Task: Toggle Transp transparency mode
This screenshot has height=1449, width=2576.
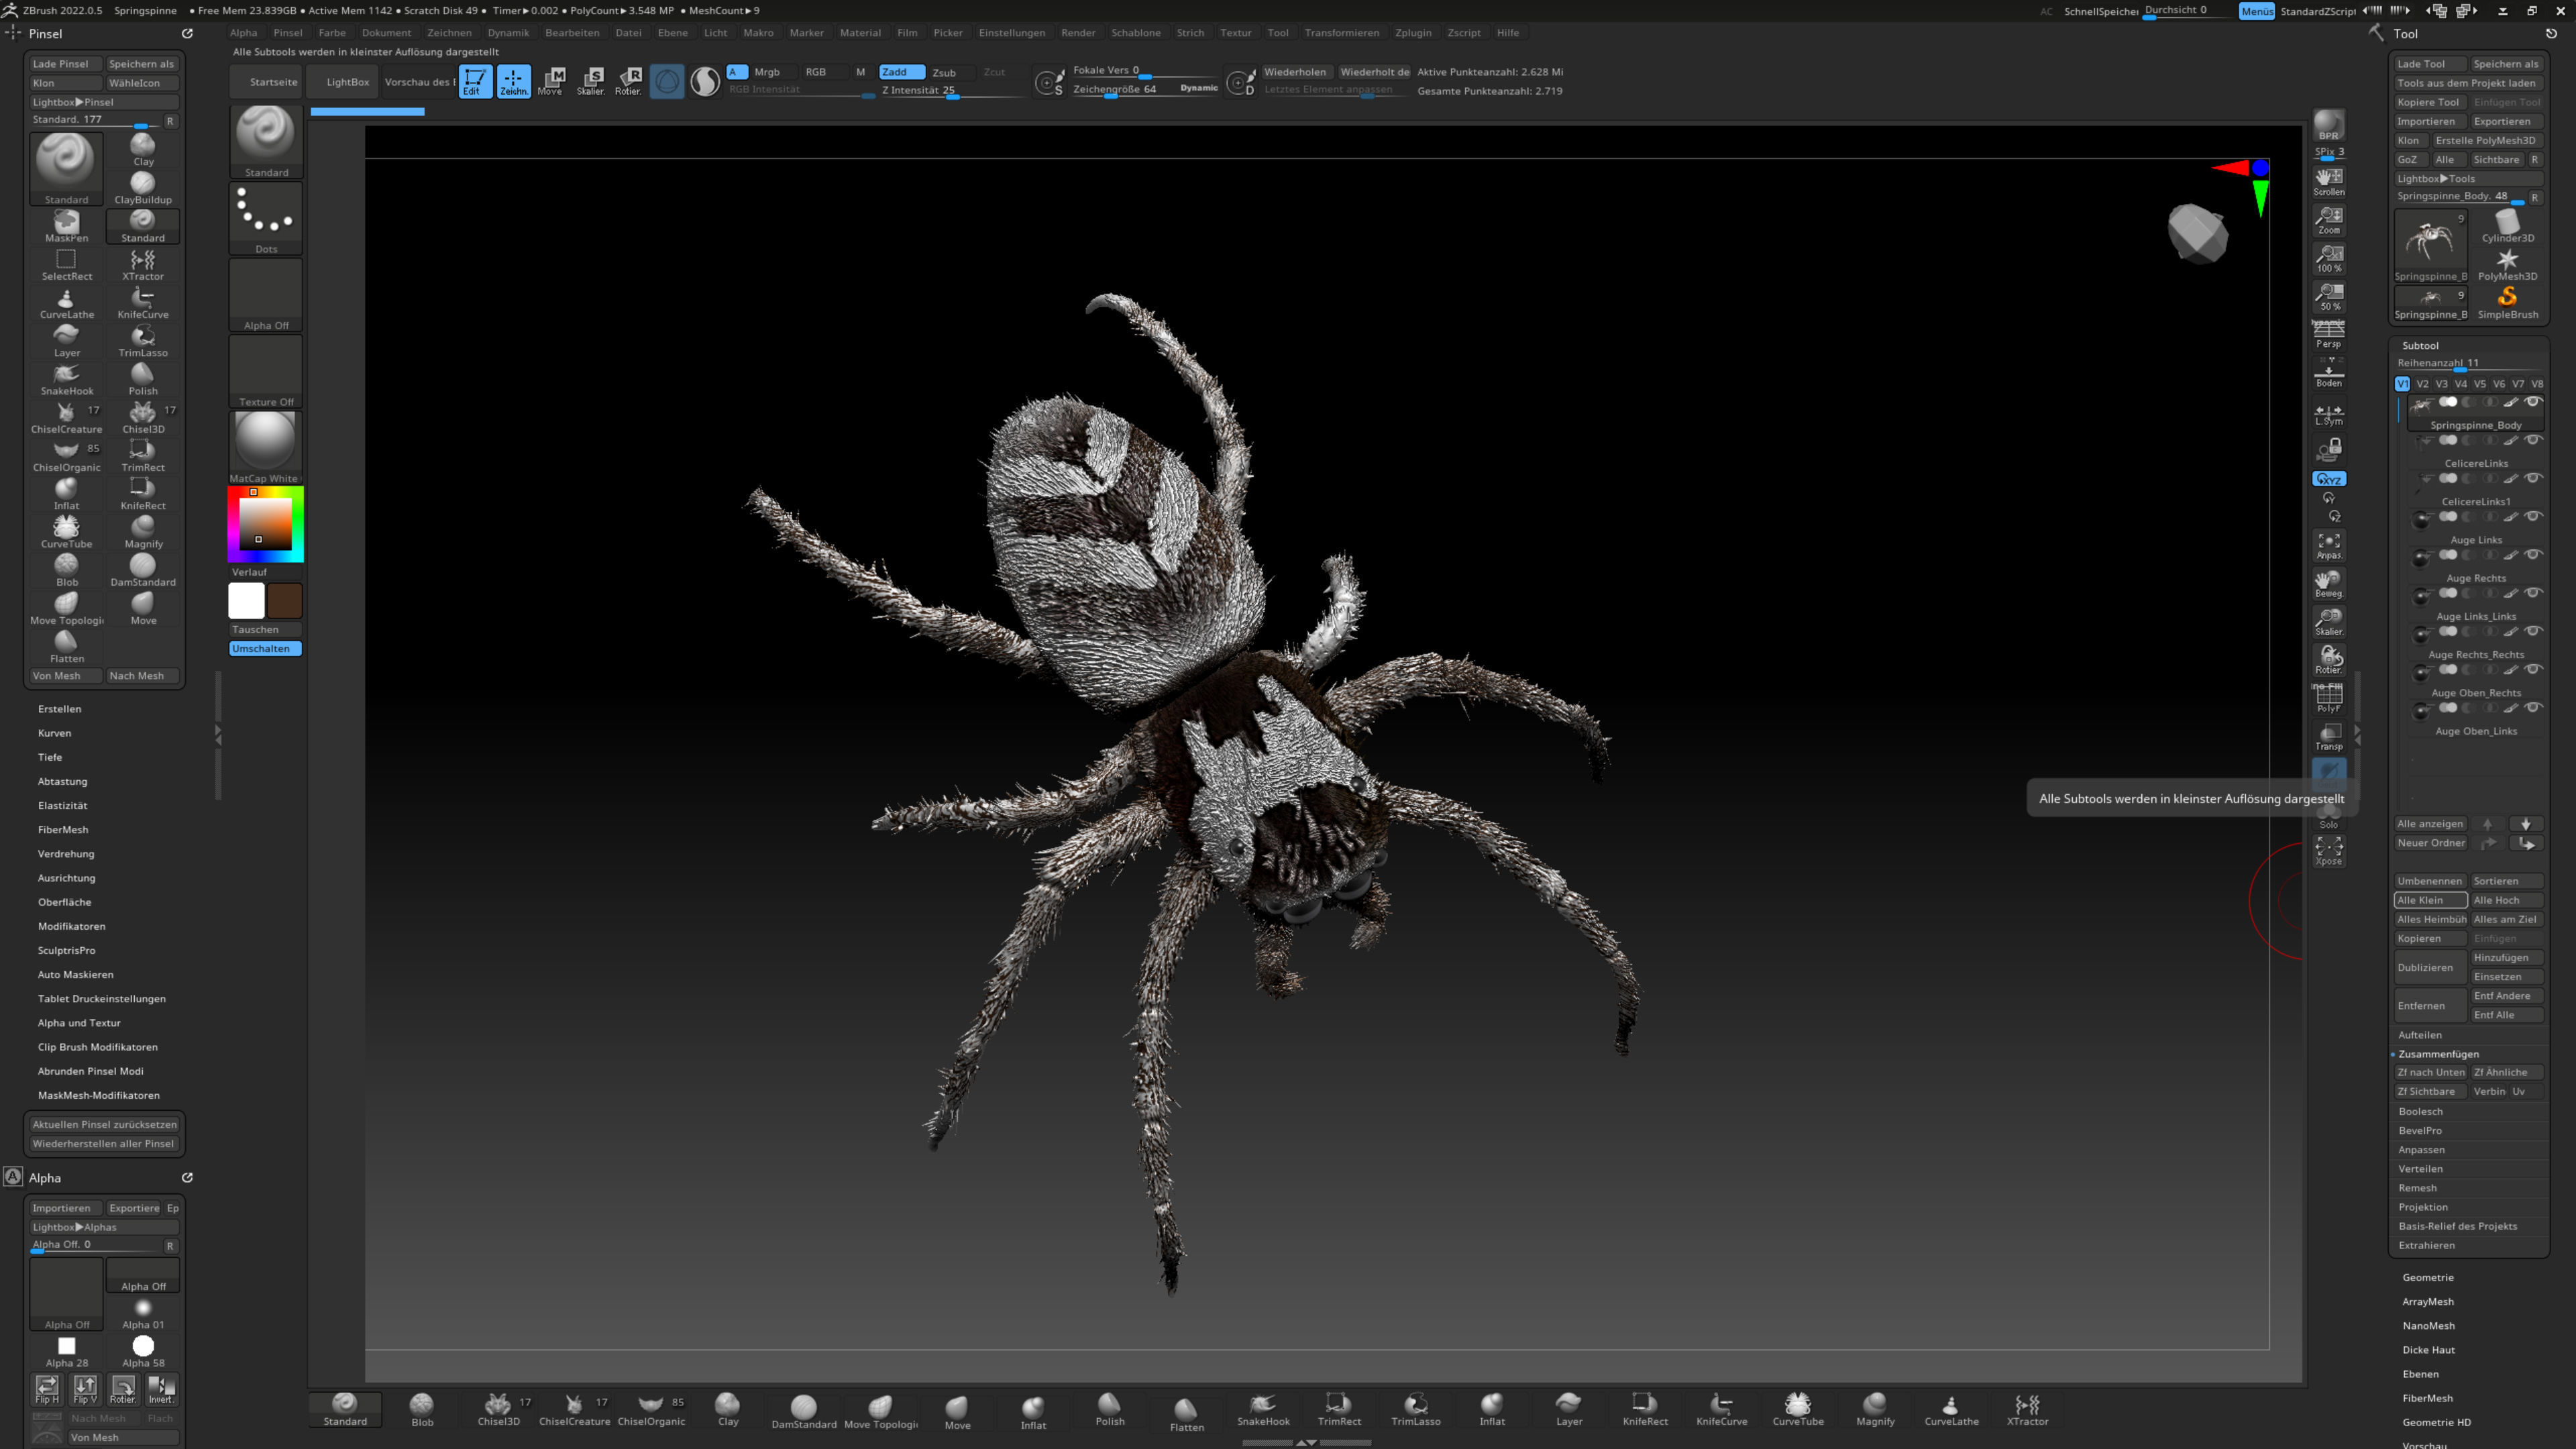Action: pyautogui.click(x=2328, y=737)
